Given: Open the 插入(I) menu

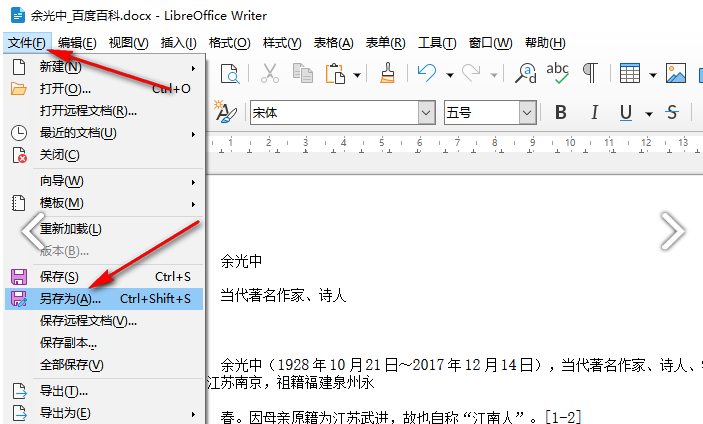Looking at the screenshot, I should (178, 43).
